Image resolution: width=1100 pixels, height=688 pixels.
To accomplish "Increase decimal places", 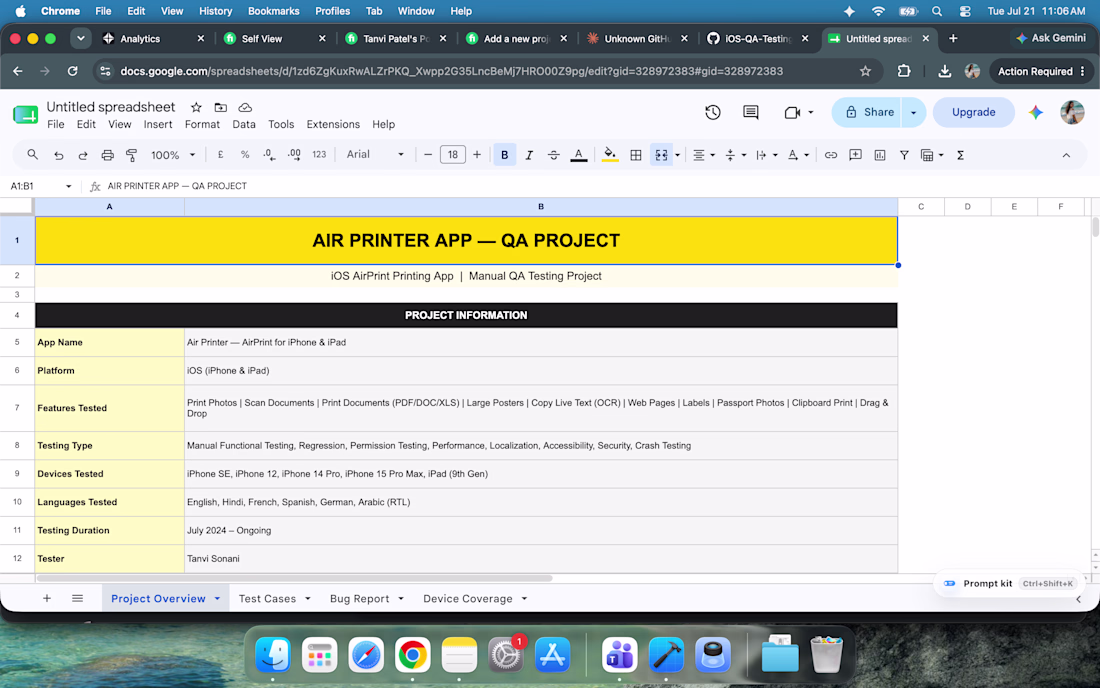I will [295, 155].
